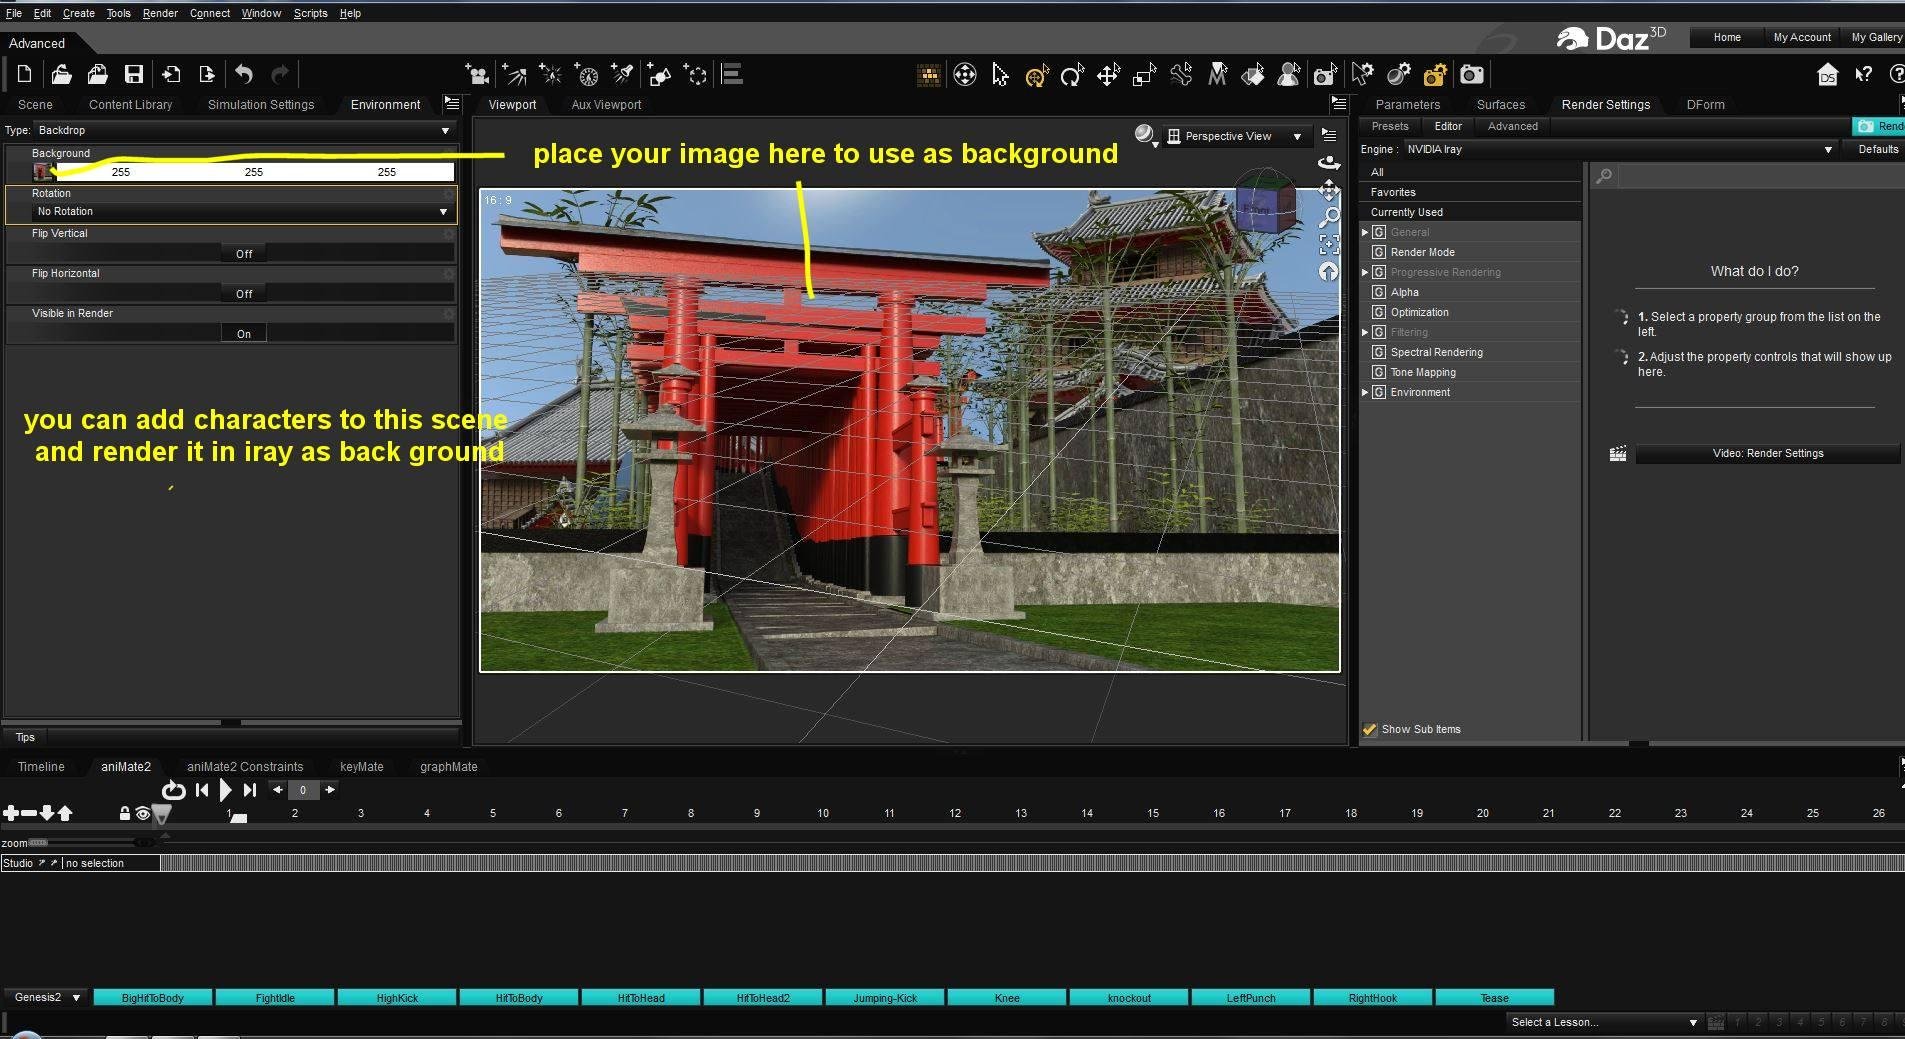
Task: Open the Perspective View camera dropdown
Action: pyautogui.click(x=1237, y=136)
